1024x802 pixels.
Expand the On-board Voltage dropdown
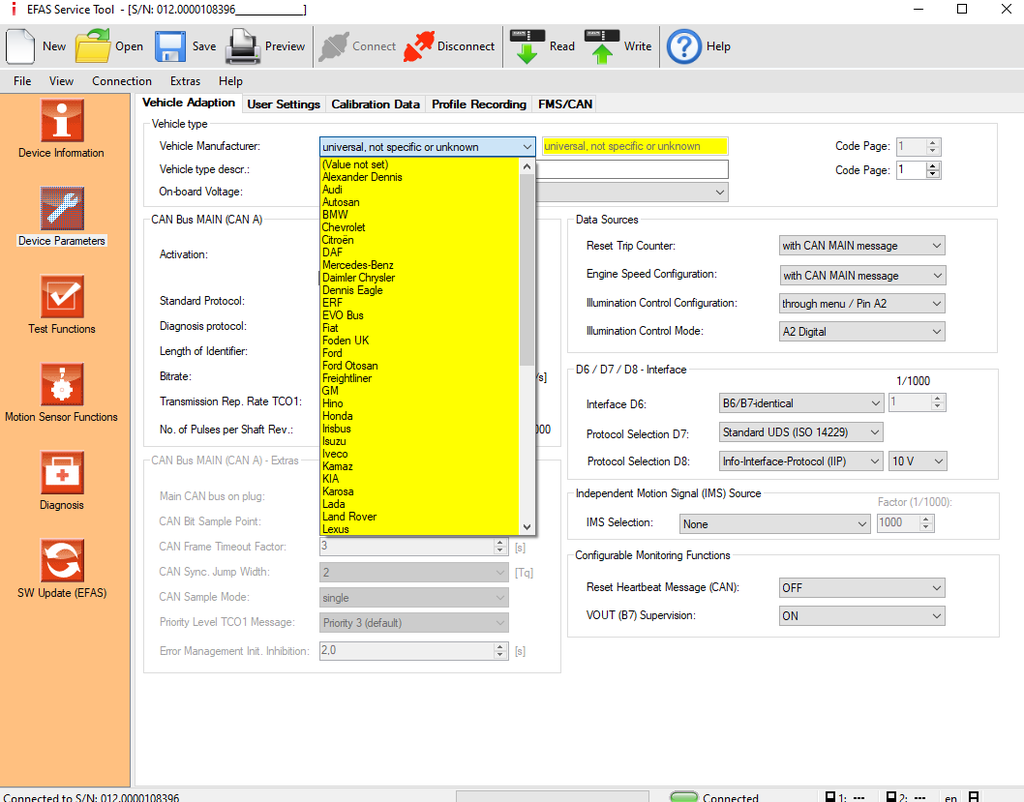click(720, 192)
